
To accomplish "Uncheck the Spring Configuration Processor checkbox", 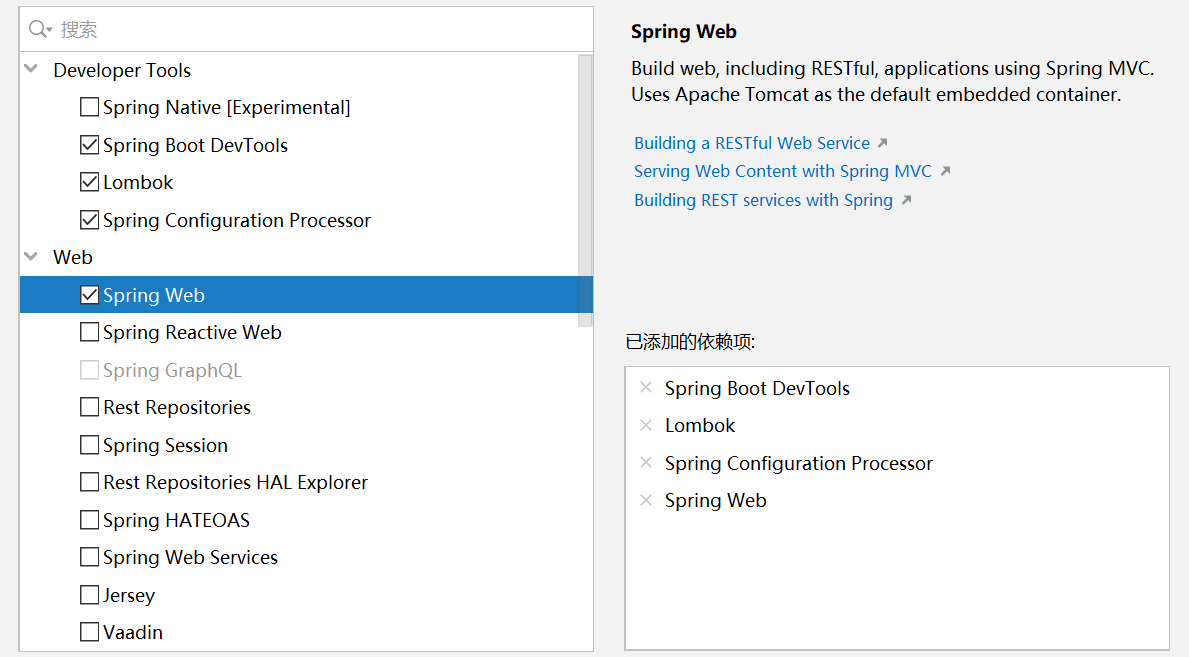I will [x=89, y=220].
